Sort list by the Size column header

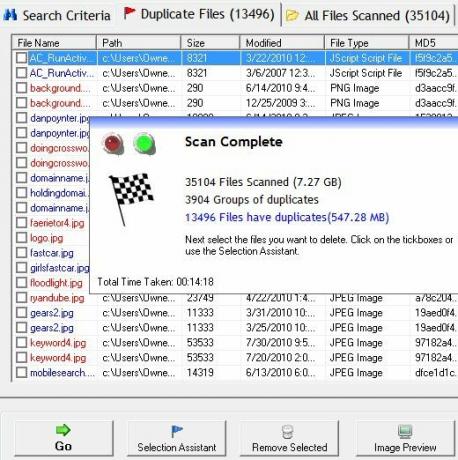[x=210, y=43]
